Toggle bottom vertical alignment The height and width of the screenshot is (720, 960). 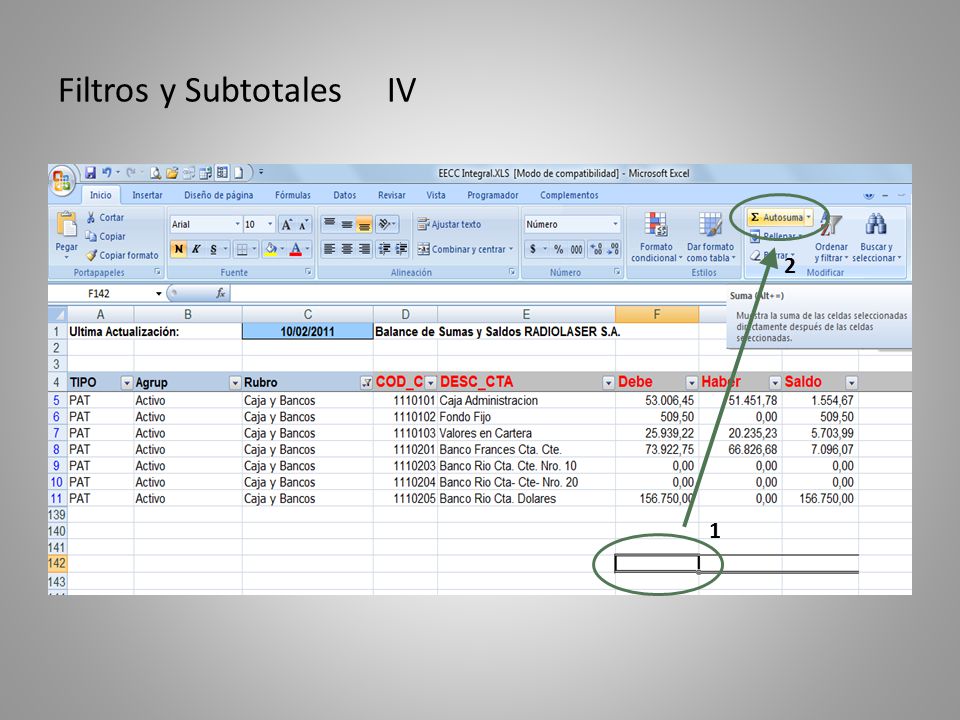[x=364, y=224]
